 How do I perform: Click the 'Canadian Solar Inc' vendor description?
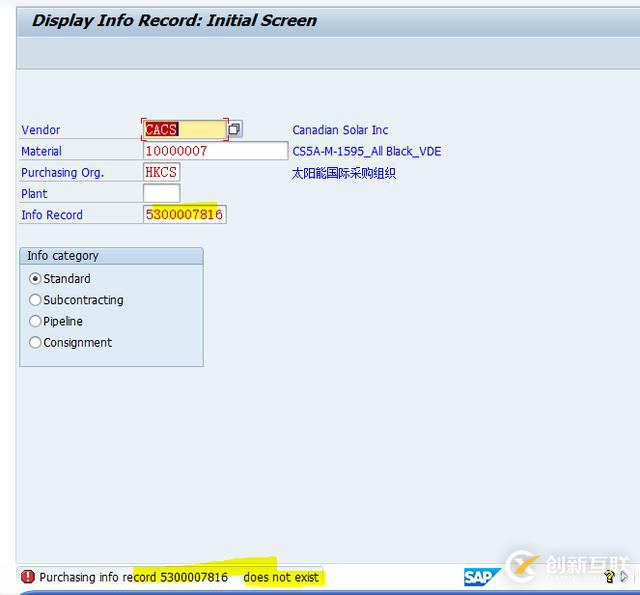point(340,130)
